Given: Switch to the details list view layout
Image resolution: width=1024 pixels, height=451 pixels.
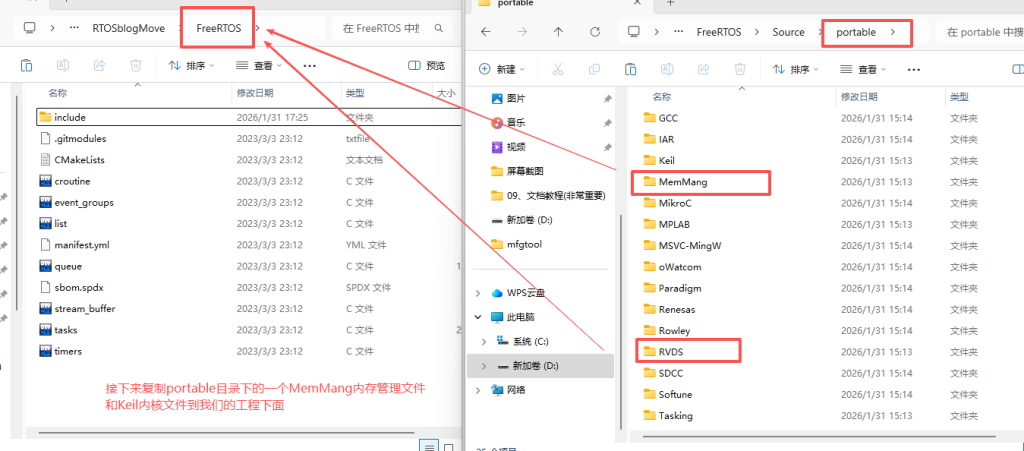Looking at the screenshot, I should coord(427,445).
